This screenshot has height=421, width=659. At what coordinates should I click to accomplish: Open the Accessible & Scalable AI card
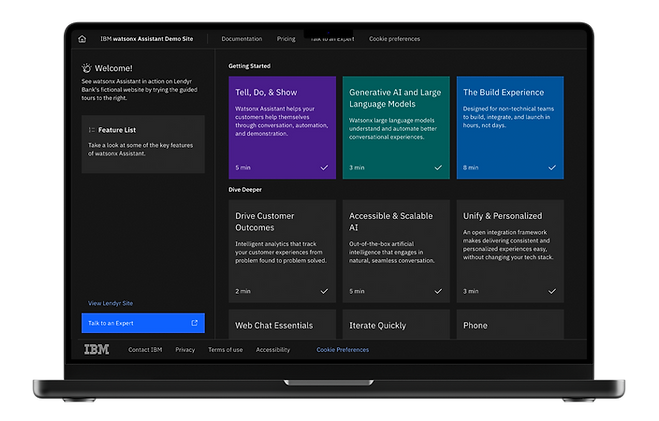(396, 251)
